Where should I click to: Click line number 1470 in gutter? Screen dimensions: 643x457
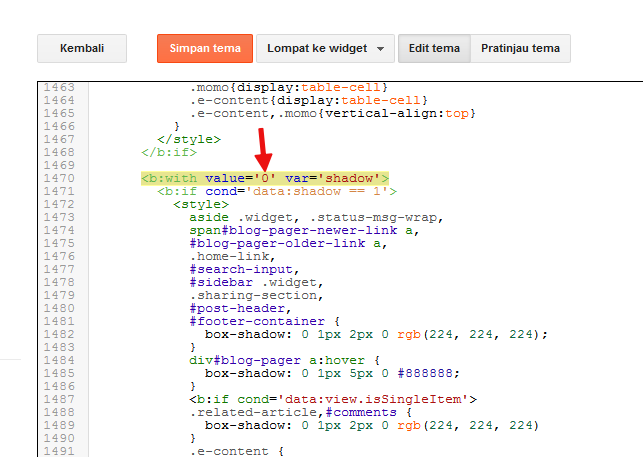click(59, 178)
